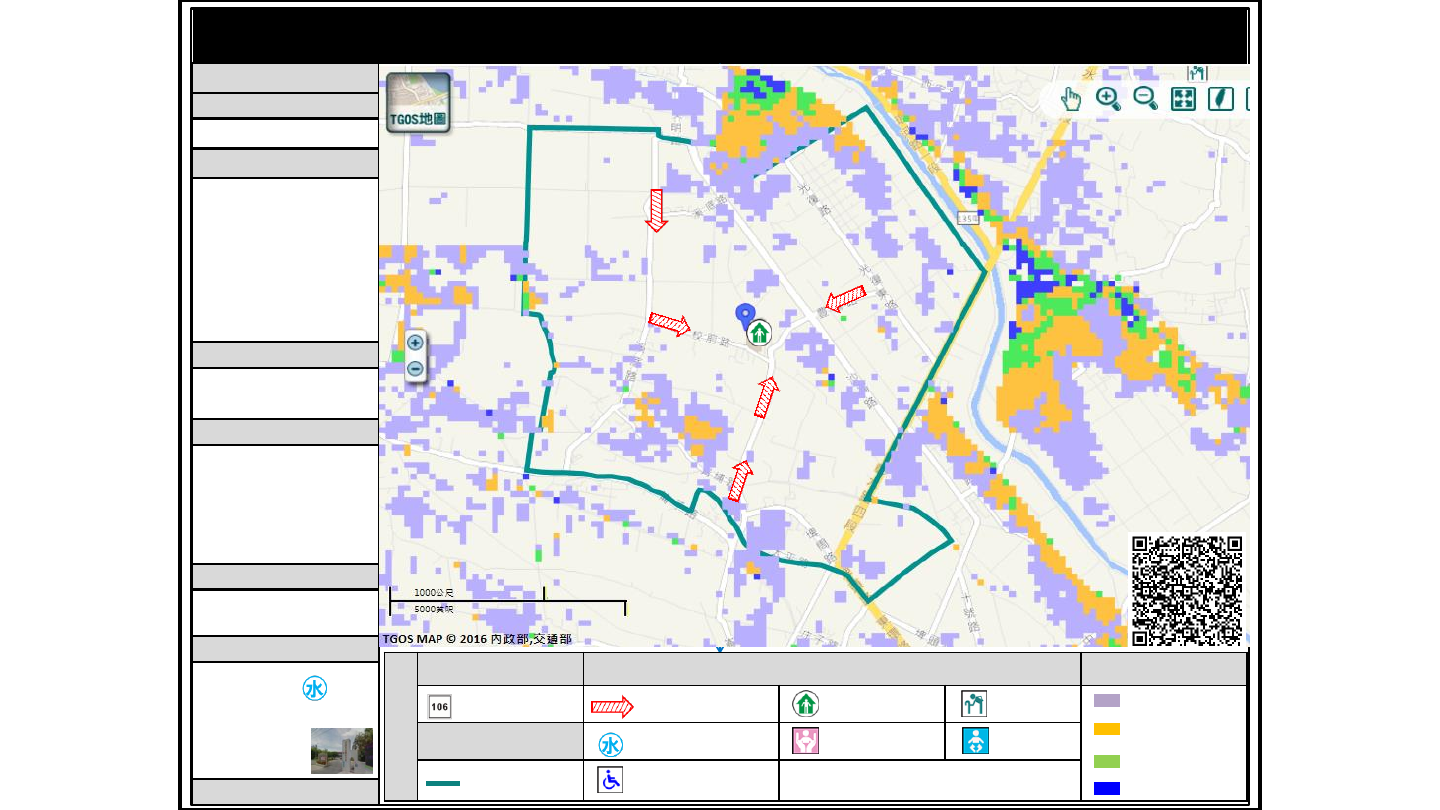Activate the full-extent arrows tool
This screenshot has height=810, width=1440.
pos(1184,98)
